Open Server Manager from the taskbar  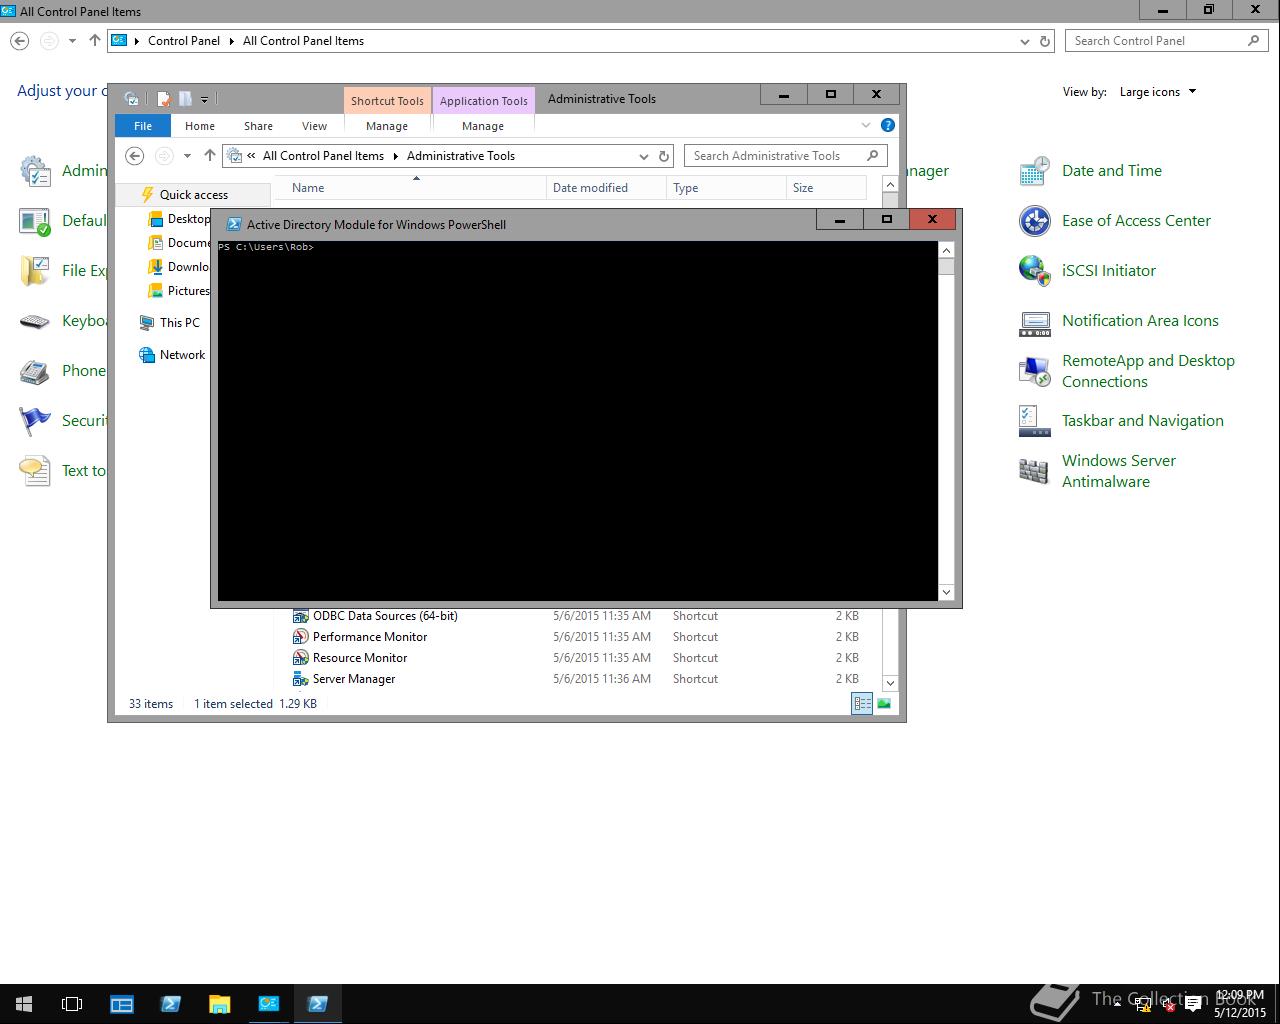pyautogui.click(x=122, y=1004)
